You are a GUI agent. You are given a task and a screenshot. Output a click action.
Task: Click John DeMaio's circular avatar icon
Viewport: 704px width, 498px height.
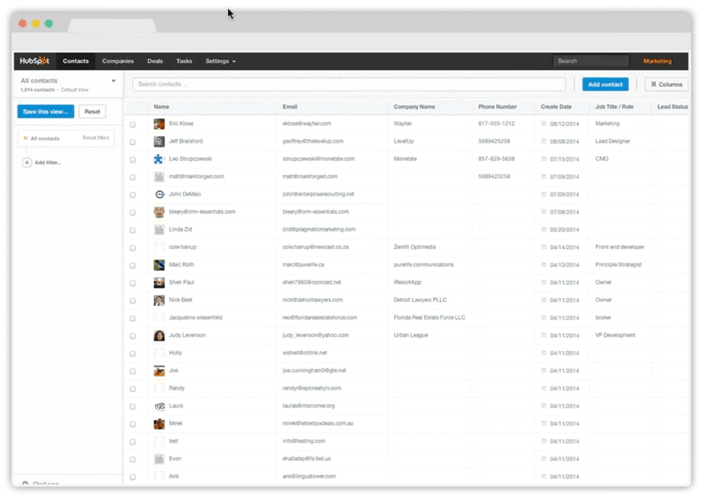tap(159, 194)
